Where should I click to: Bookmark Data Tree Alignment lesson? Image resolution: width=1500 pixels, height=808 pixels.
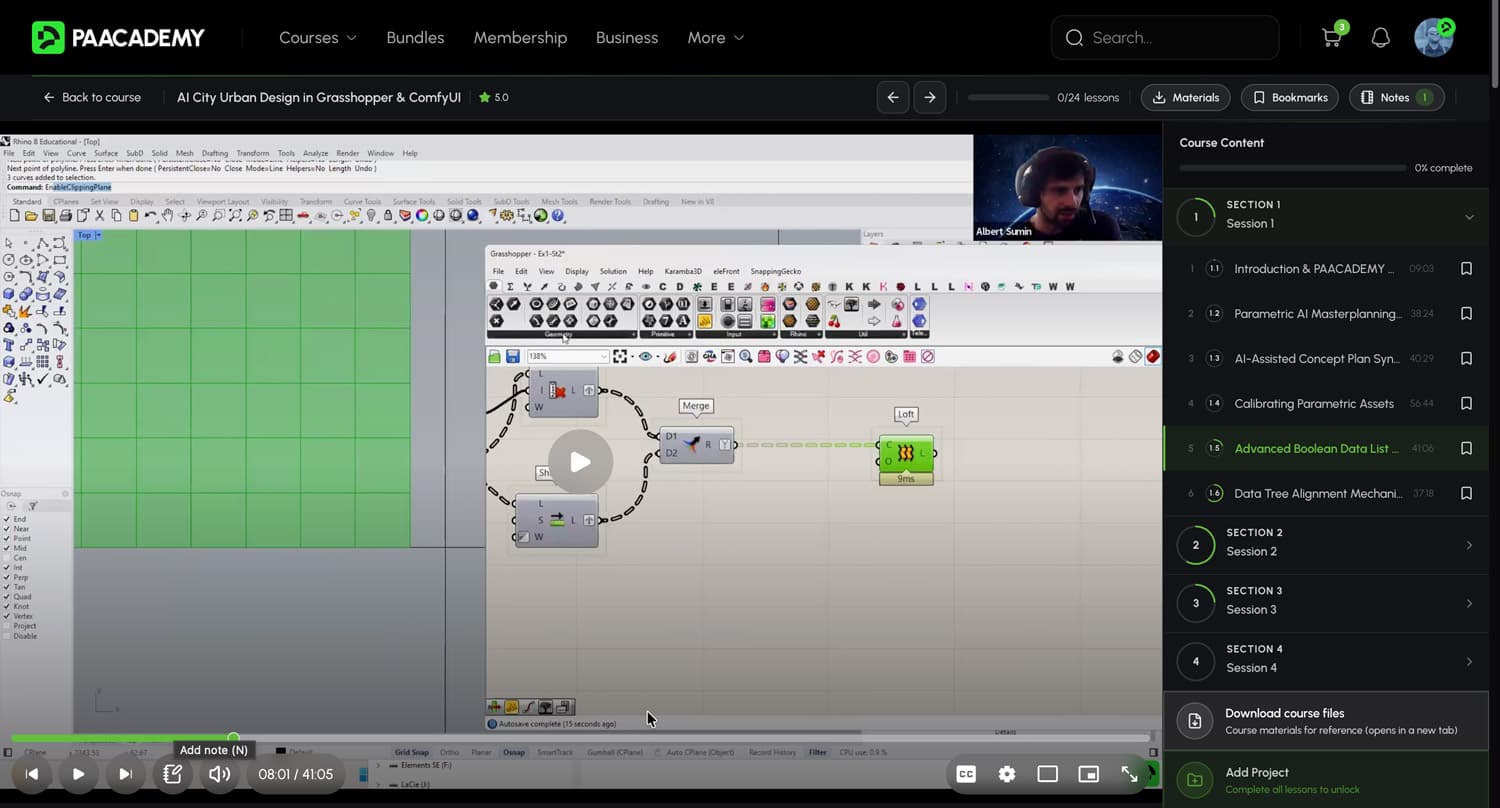[1466, 493]
